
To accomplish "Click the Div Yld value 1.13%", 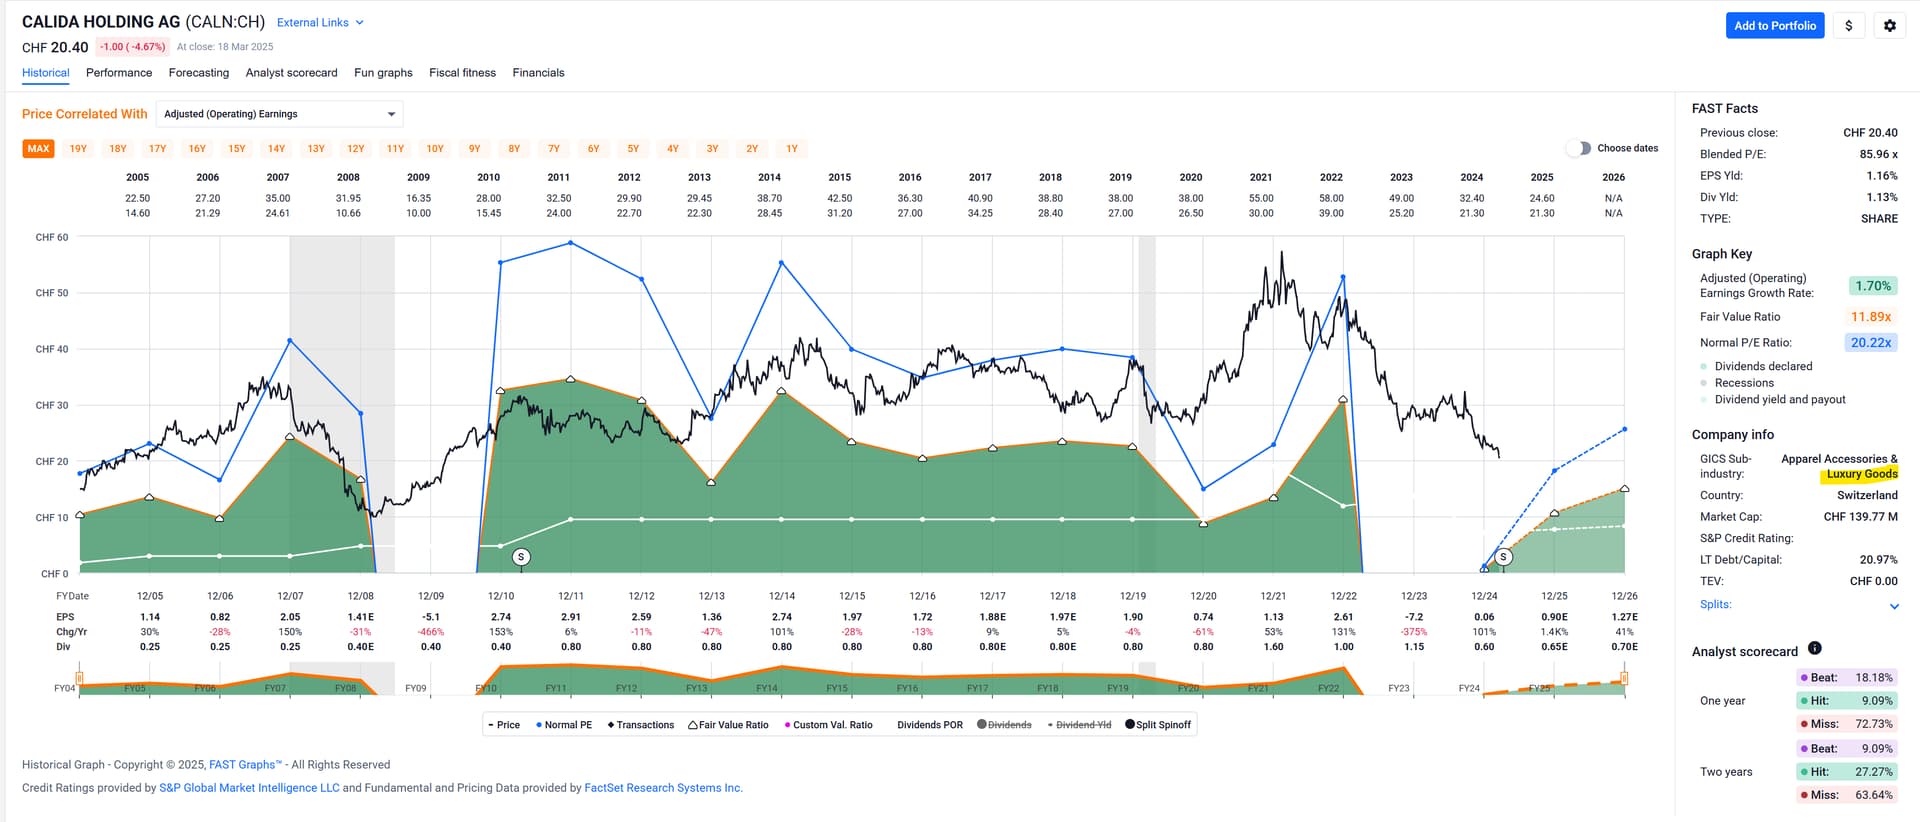I will [x=1882, y=198].
